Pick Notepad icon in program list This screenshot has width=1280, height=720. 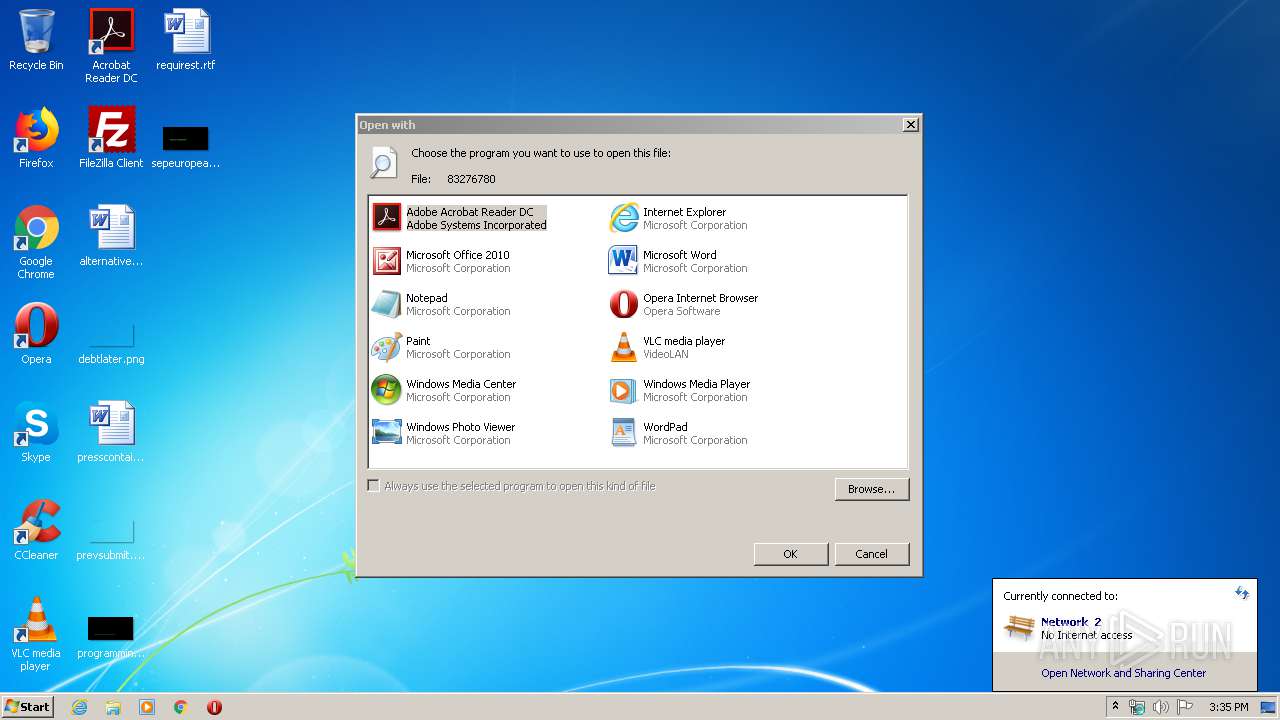(x=387, y=303)
